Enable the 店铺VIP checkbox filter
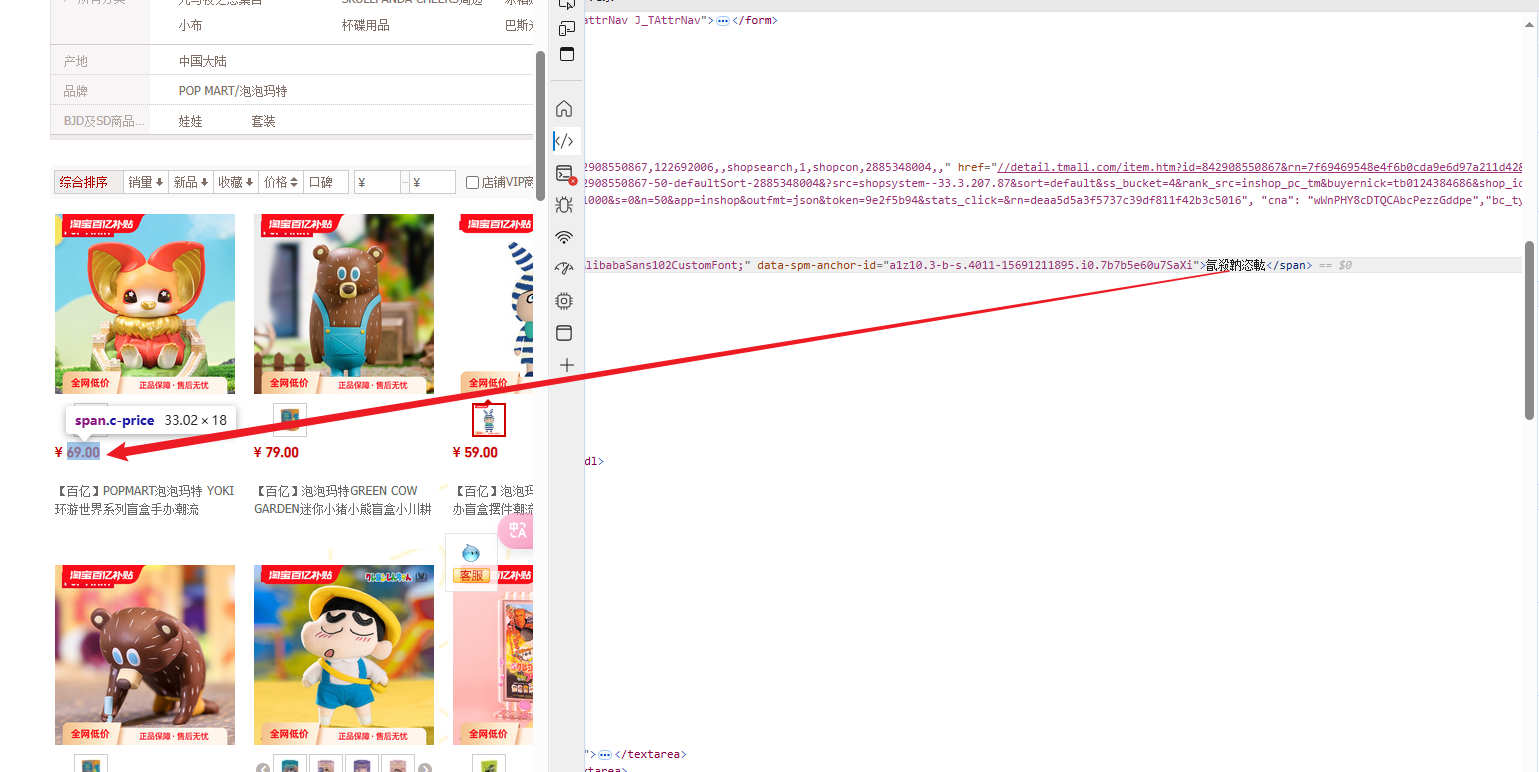This screenshot has width=1539, height=772. tap(473, 183)
